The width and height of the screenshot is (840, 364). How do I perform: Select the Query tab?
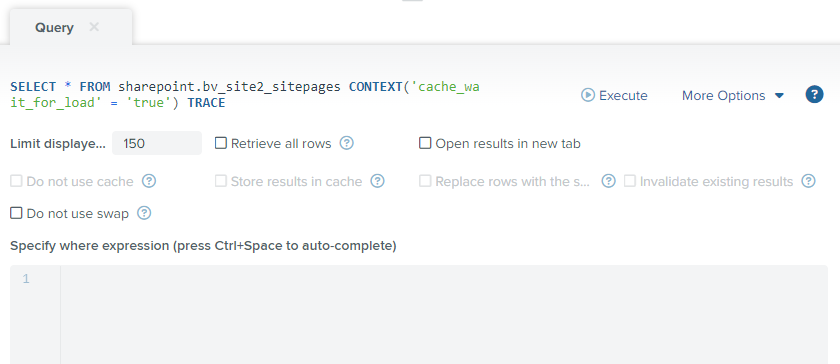tap(55, 27)
